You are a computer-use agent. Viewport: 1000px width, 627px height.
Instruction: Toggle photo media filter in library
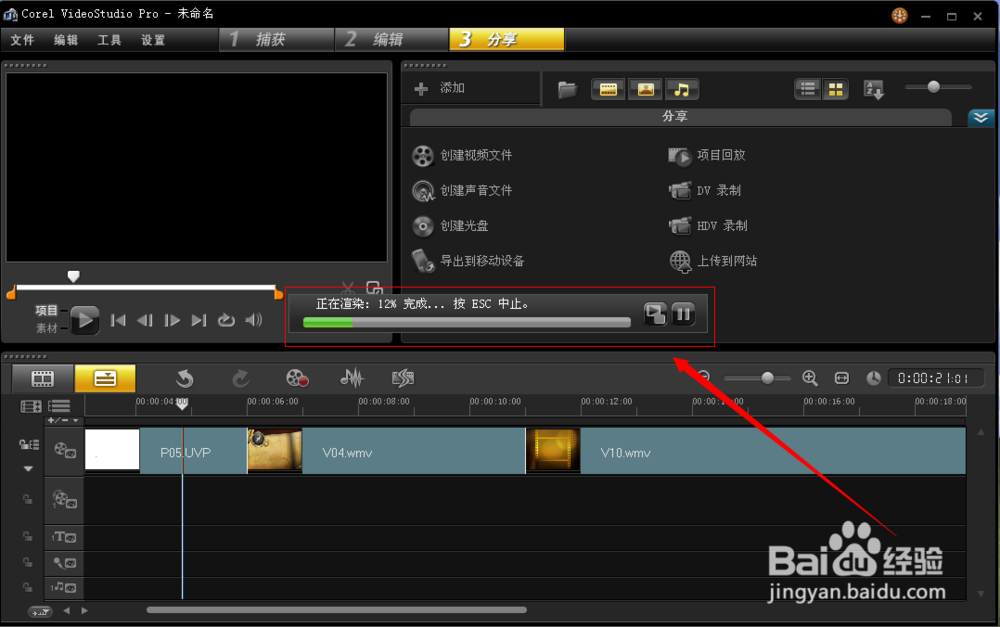coord(645,89)
